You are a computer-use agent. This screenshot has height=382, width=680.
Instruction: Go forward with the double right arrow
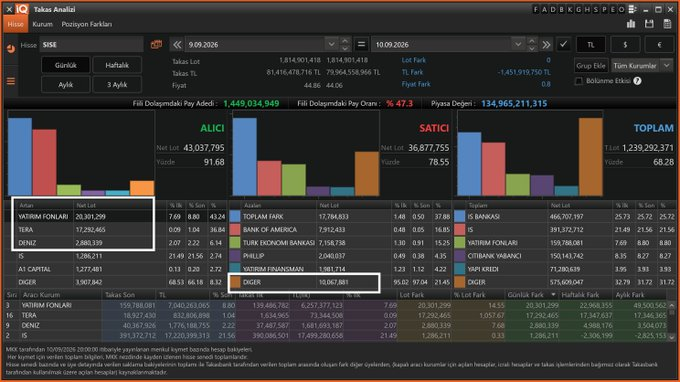click(x=546, y=44)
